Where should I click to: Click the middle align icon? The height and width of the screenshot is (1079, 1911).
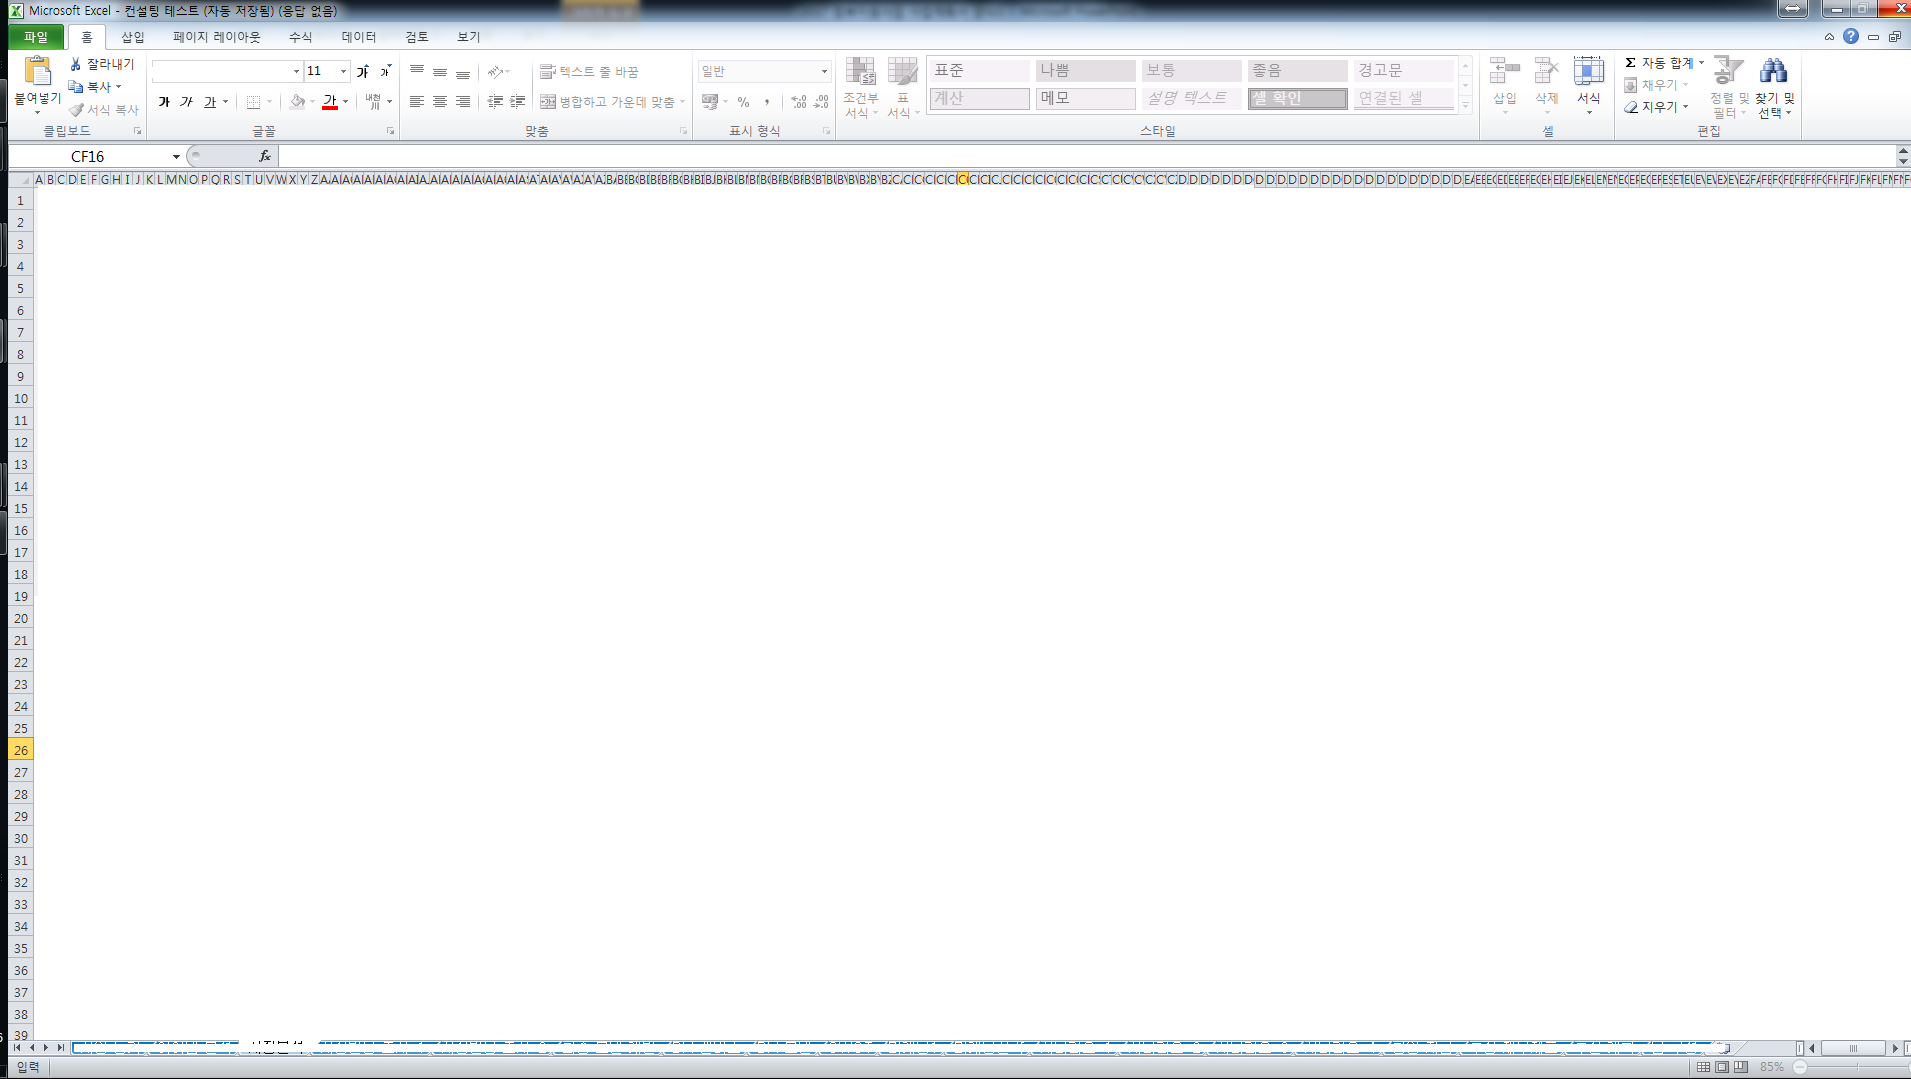(440, 72)
